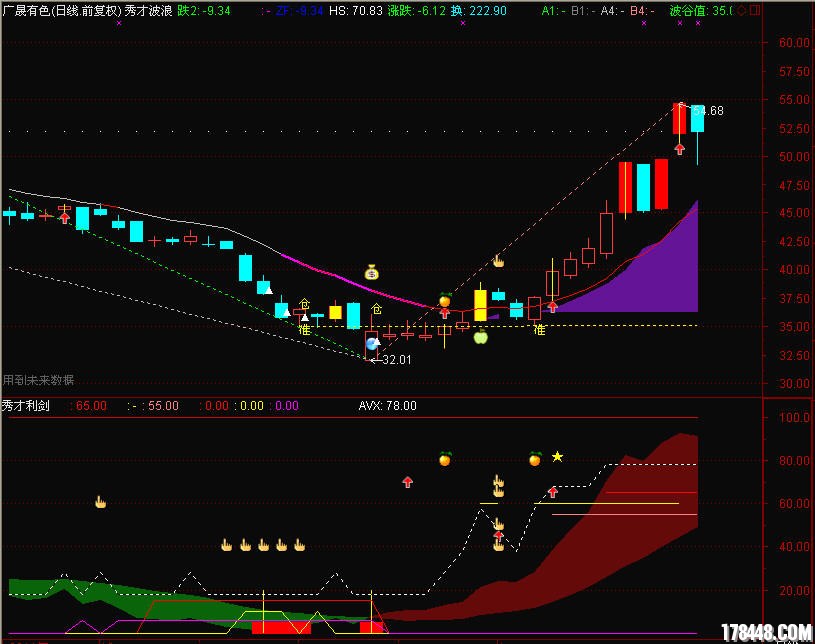Image resolution: width=815 pixels, height=644 pixels.
Task: Click the red arrow between the stacked hand icons
Action: (498, 535)
